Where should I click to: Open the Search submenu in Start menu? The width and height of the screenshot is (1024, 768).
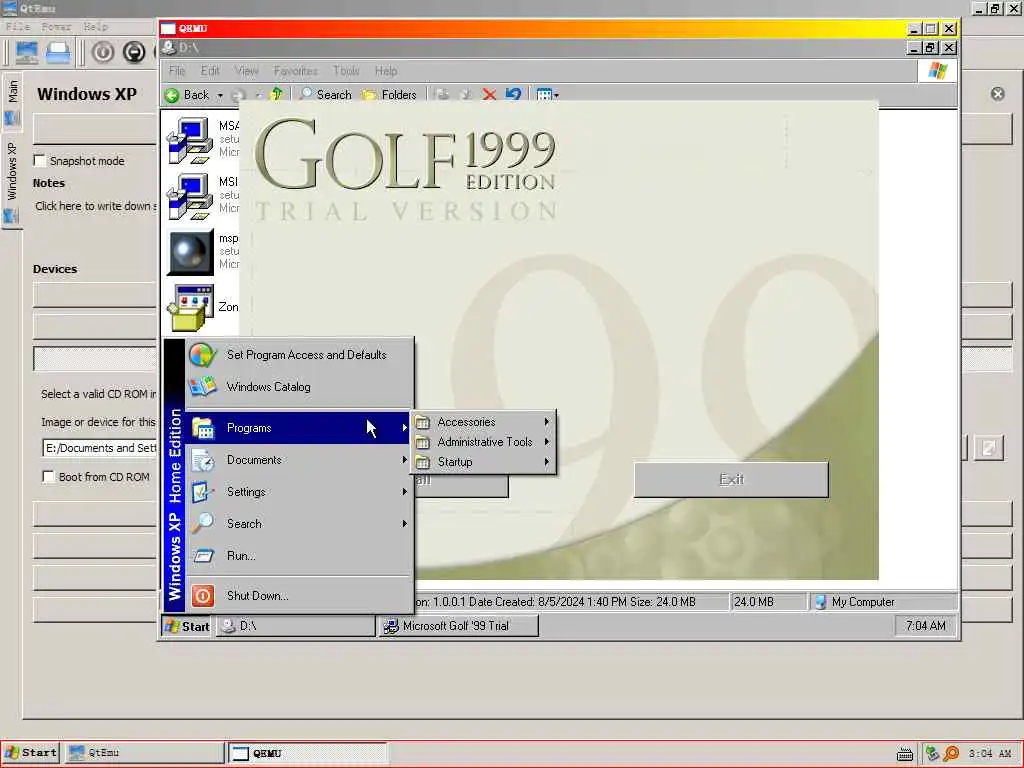click(x=299, y=524)
